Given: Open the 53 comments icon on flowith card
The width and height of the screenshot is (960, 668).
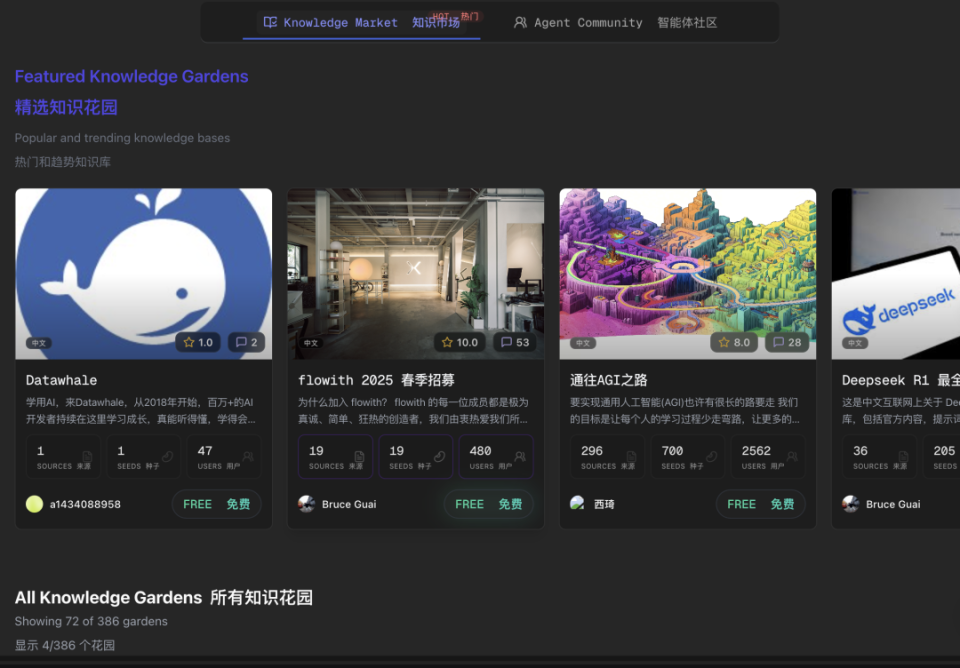Looking at the screenshot, I should point(504,341).
